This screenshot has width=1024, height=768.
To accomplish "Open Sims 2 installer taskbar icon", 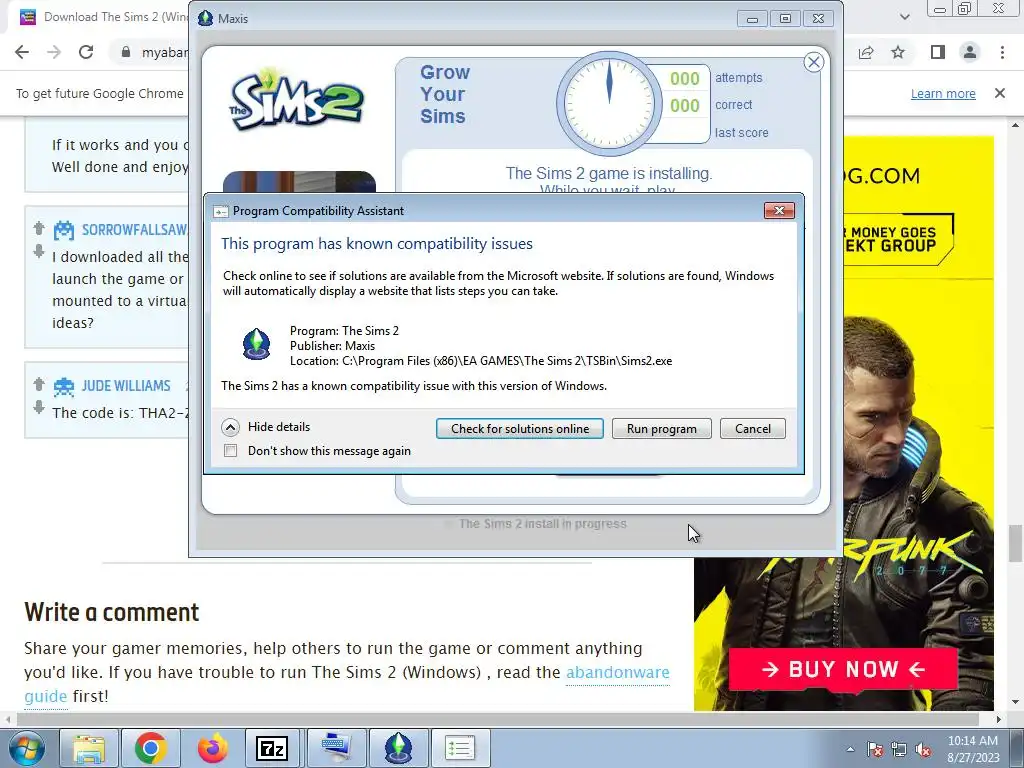I will point(398,748).
